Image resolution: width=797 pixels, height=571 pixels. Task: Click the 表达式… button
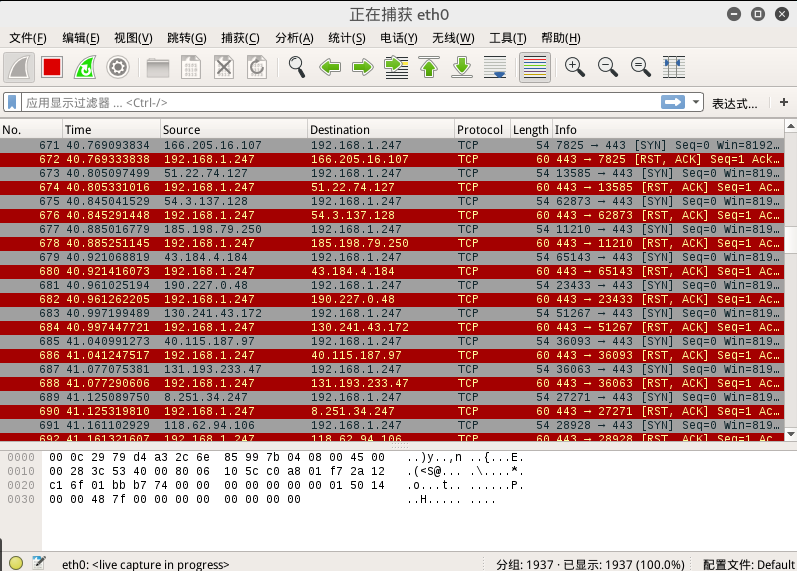[x=734, y=103]
